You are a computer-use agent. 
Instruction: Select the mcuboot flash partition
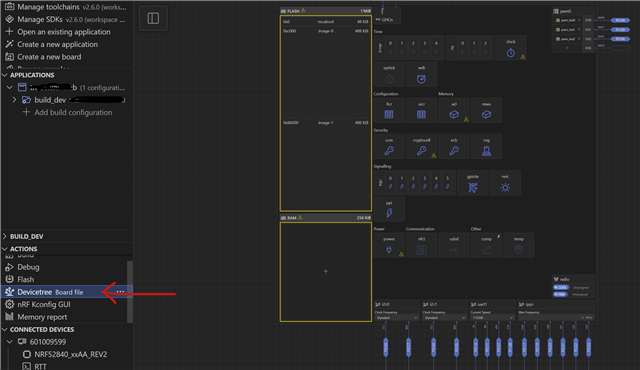[326, 22]
